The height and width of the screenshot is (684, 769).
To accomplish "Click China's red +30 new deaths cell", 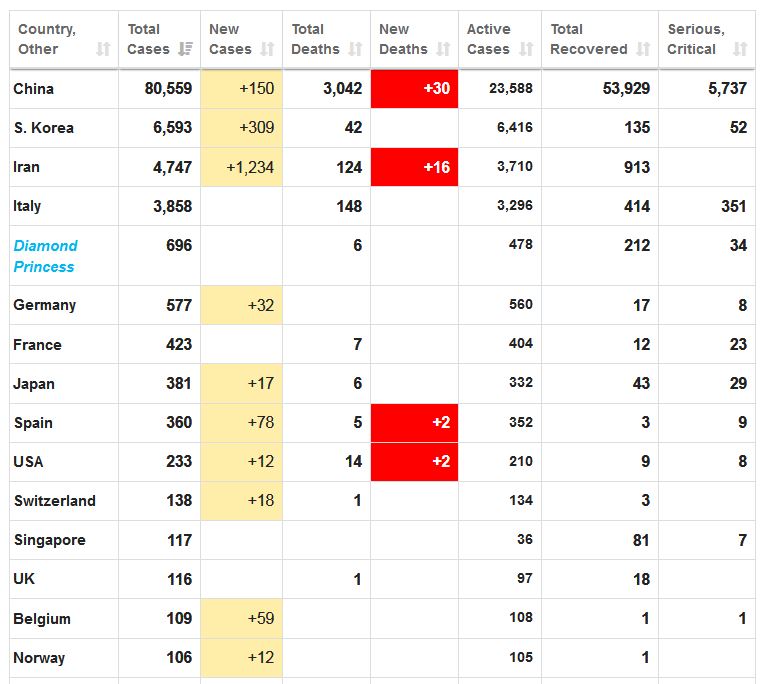I will 415,89.
